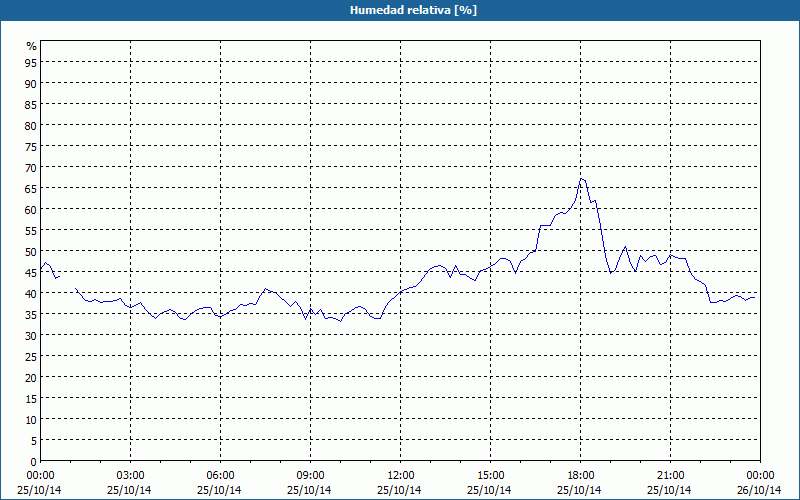Select the y-axis value 20

[31, 378]
